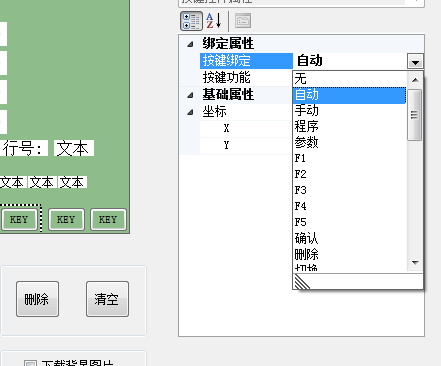Choose F4 from the dropdown list
The width and height of the screenshot is (441, 366).
point(350,206)
